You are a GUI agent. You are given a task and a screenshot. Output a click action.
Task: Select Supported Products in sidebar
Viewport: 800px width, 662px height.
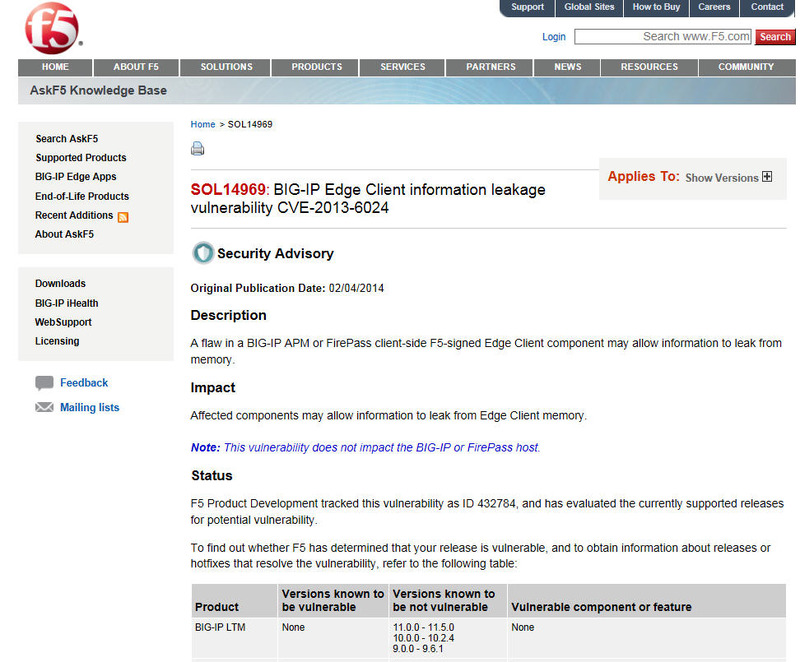(x=81, y=158)
